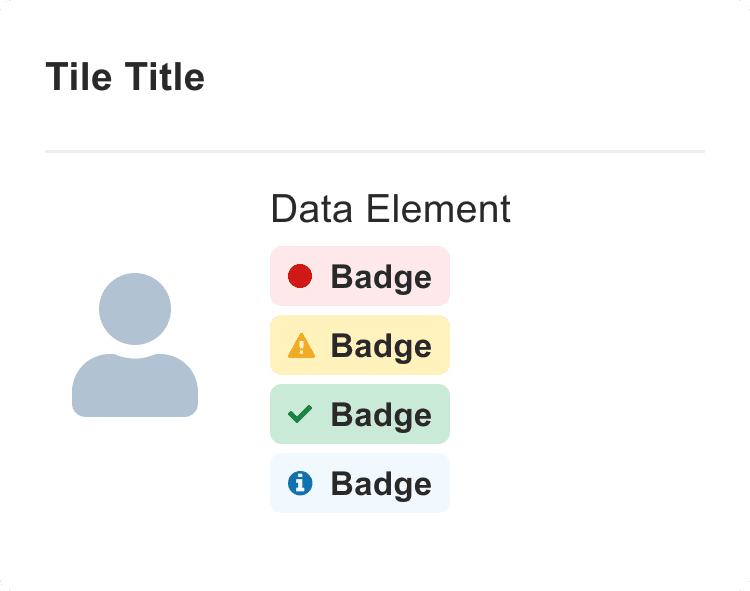
Task: Click the Tile Title heading
Action: pos(125,77)
